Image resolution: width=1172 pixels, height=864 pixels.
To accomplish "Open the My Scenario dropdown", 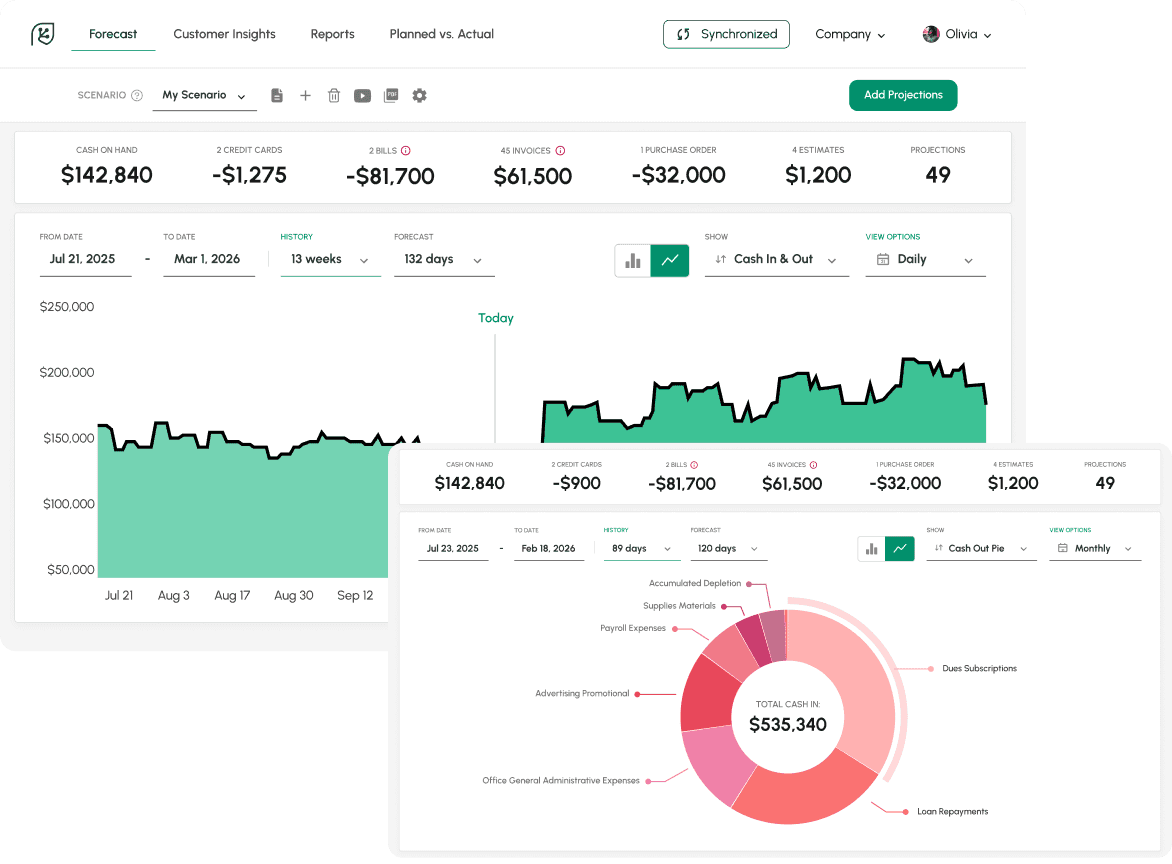I will click(204, 96).
